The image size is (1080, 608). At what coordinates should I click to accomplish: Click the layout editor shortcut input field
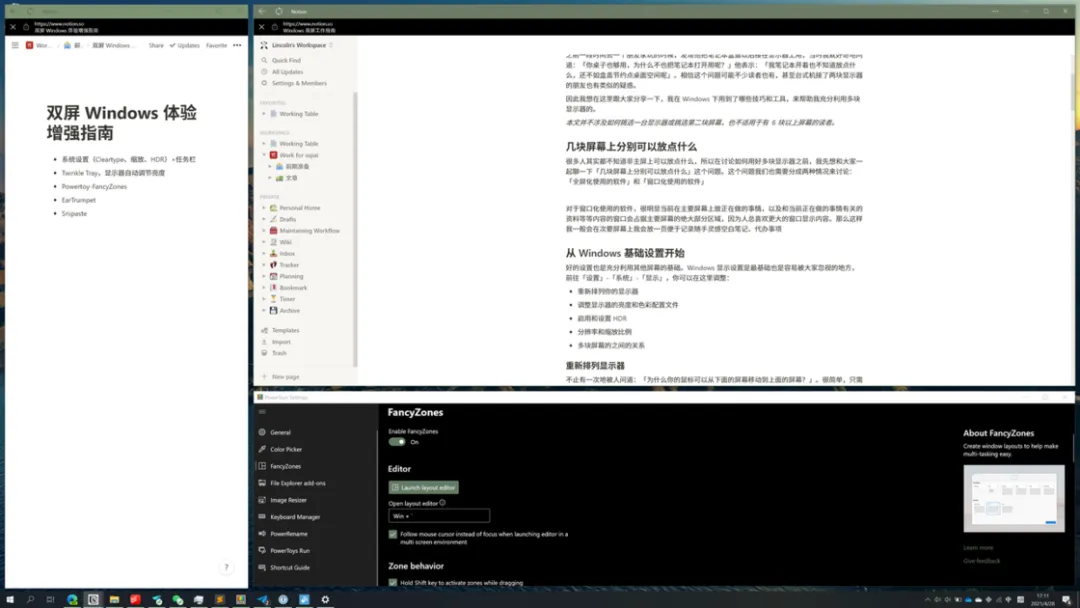coord(438,515)
